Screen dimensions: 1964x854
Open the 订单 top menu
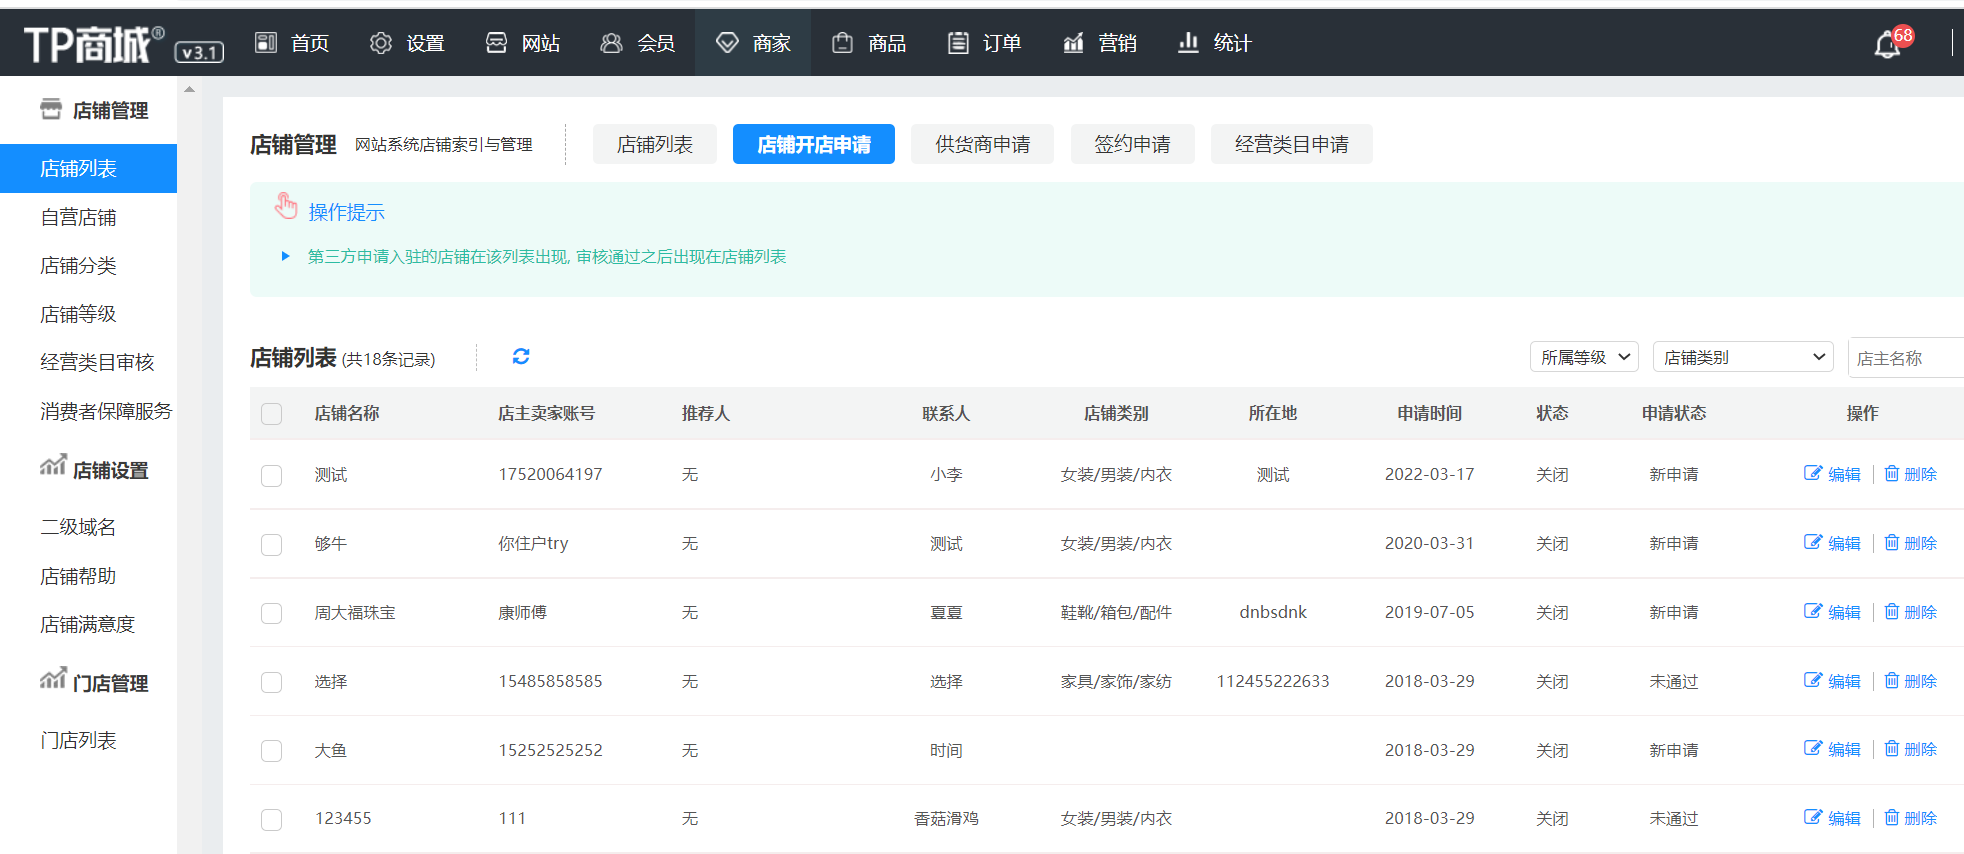(x=984, y=43)
